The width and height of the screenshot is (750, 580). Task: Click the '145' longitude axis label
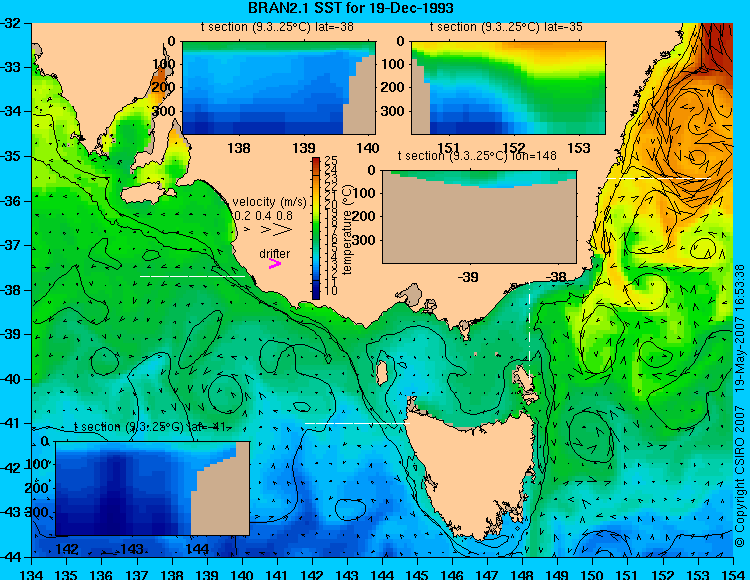417,574
